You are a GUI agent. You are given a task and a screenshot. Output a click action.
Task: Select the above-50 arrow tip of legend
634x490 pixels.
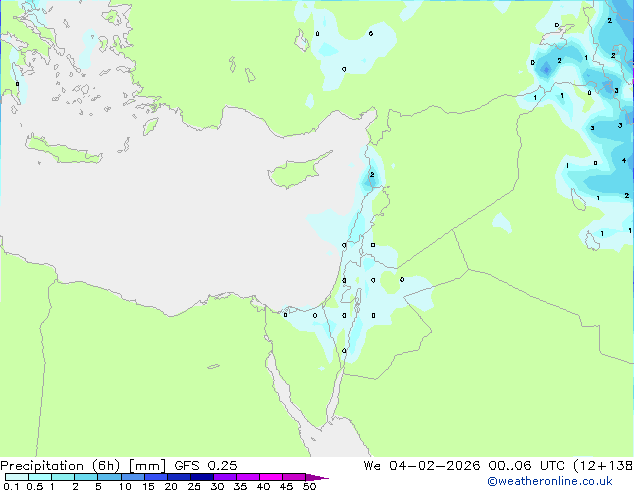(317, 477)
